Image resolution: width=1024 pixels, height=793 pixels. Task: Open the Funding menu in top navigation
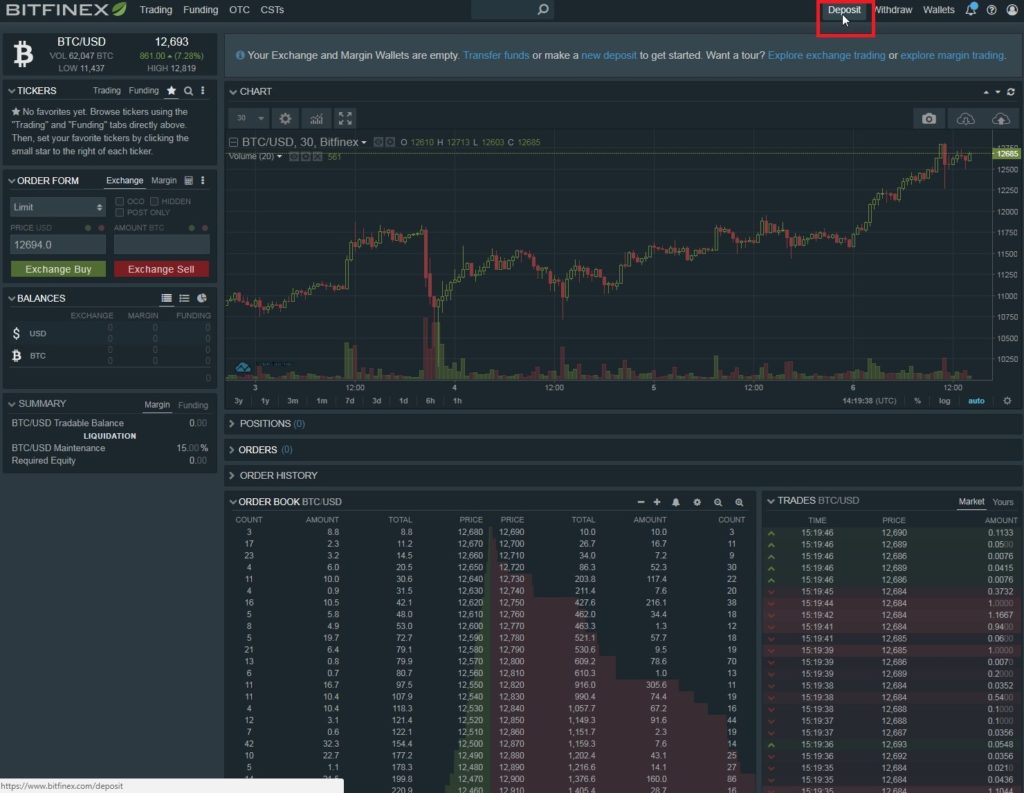(x=200, y=10)
